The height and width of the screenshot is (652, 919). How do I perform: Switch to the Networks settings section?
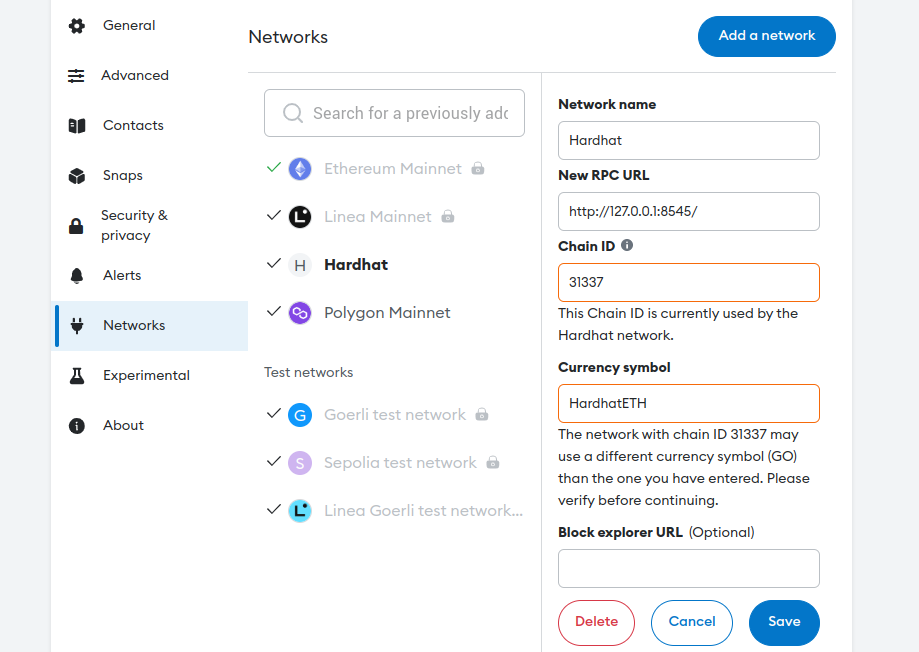point(134,325)
